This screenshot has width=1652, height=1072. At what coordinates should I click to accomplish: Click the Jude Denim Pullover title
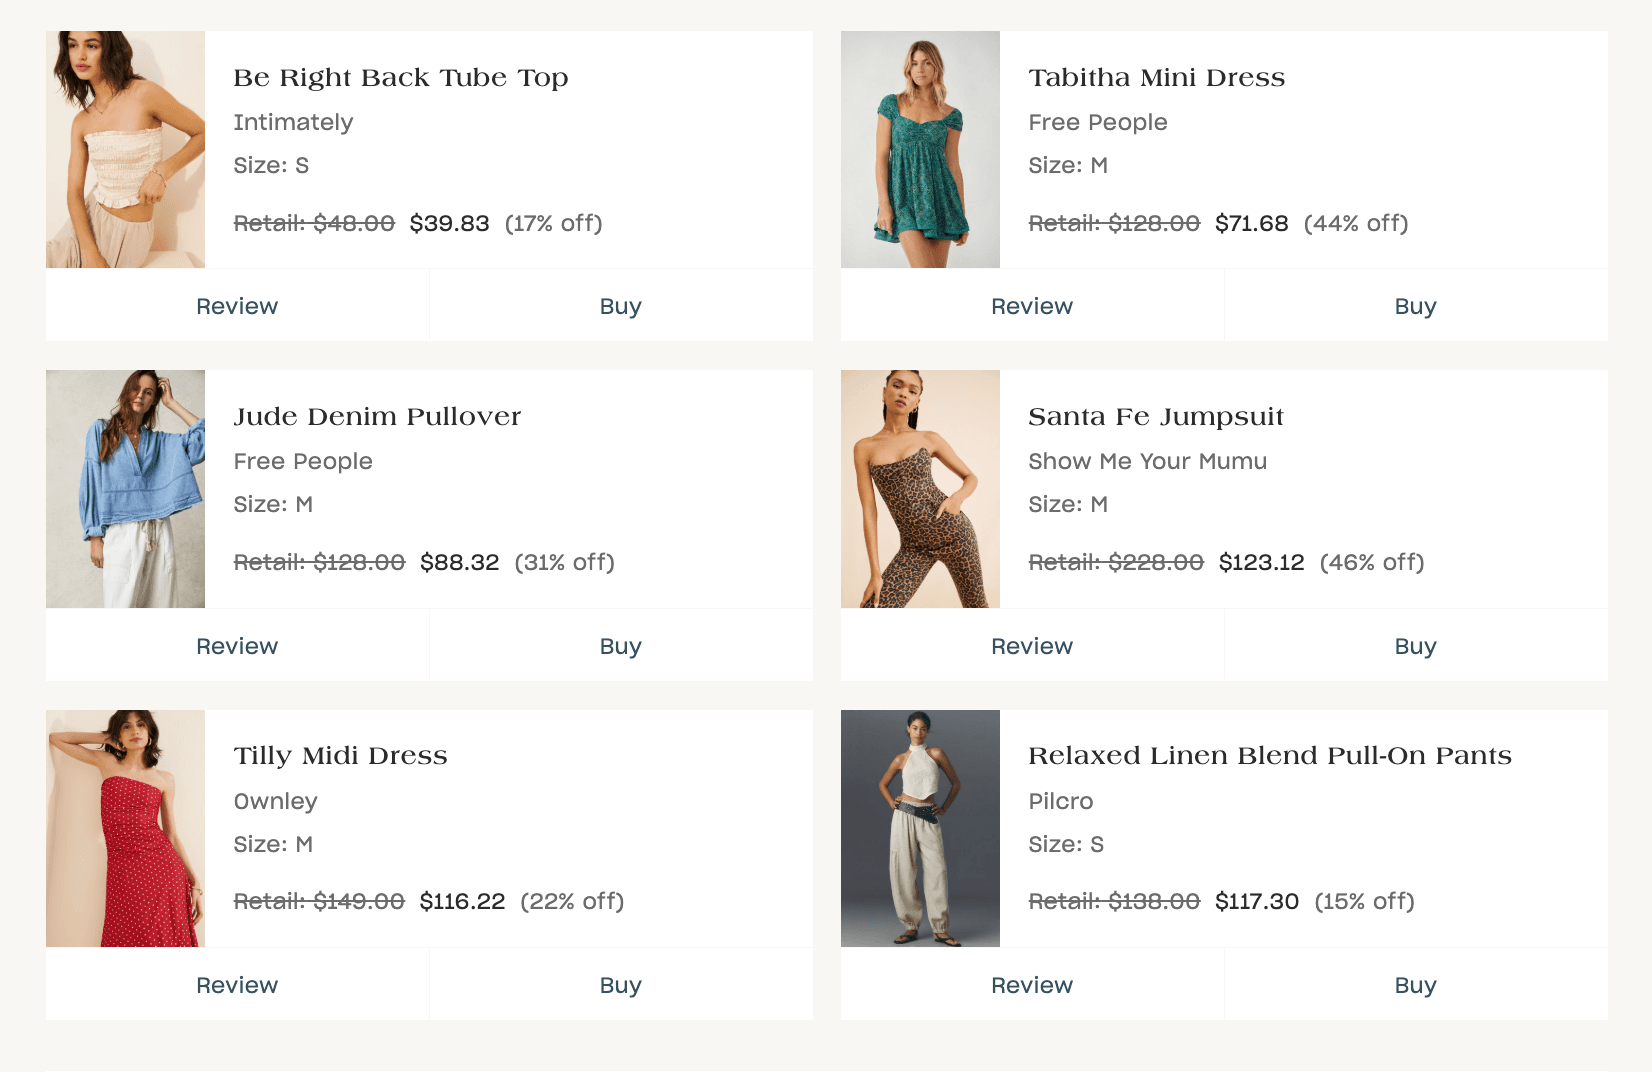(377, 417)
